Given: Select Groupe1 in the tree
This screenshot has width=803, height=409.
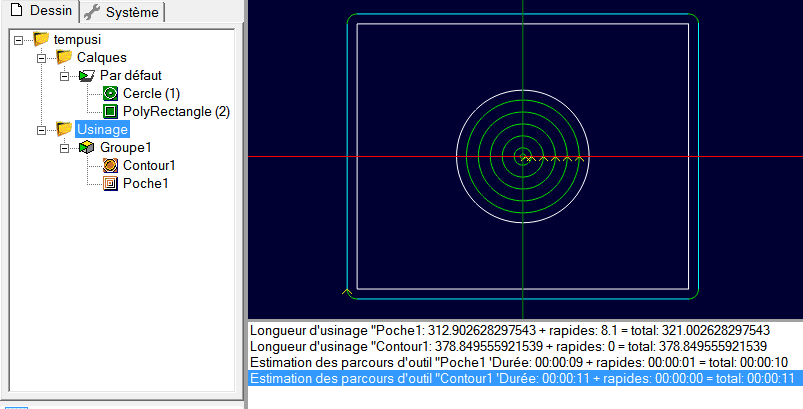Looking at the screenshot, I should point(126,147).
